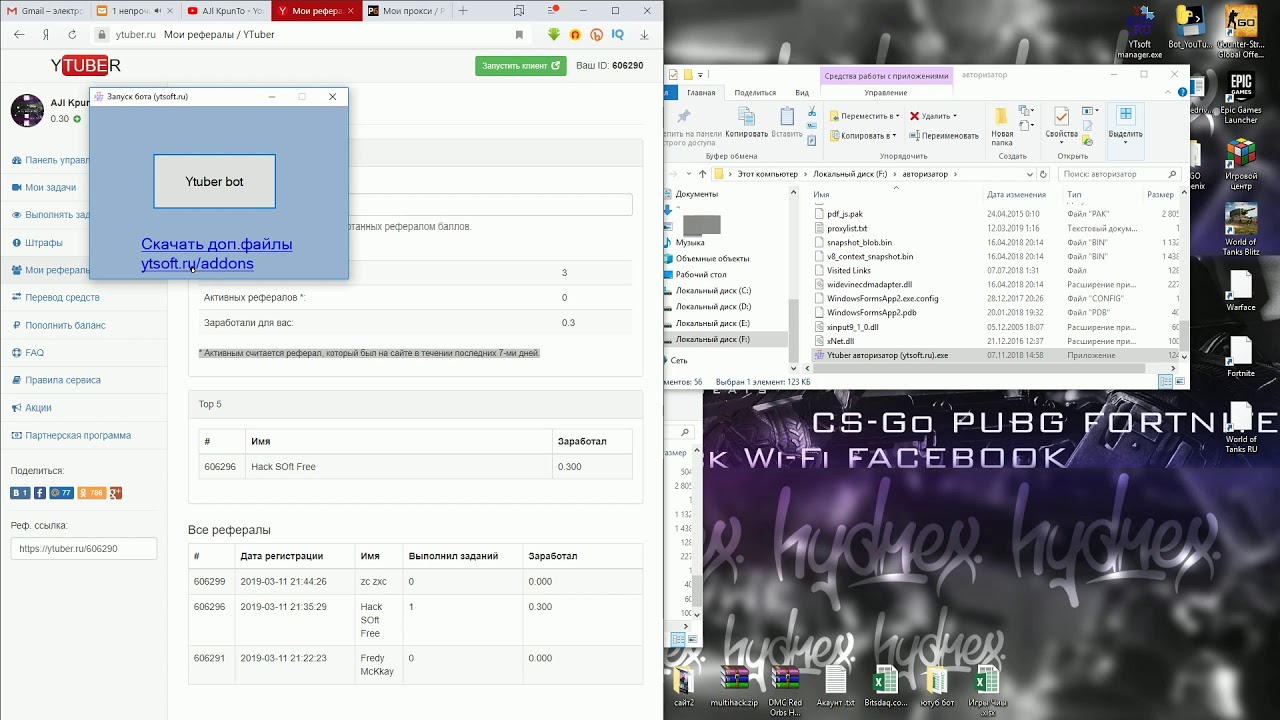Open Удалить dropdown arrow
The image size is (1280, 720).
[954, 116]
